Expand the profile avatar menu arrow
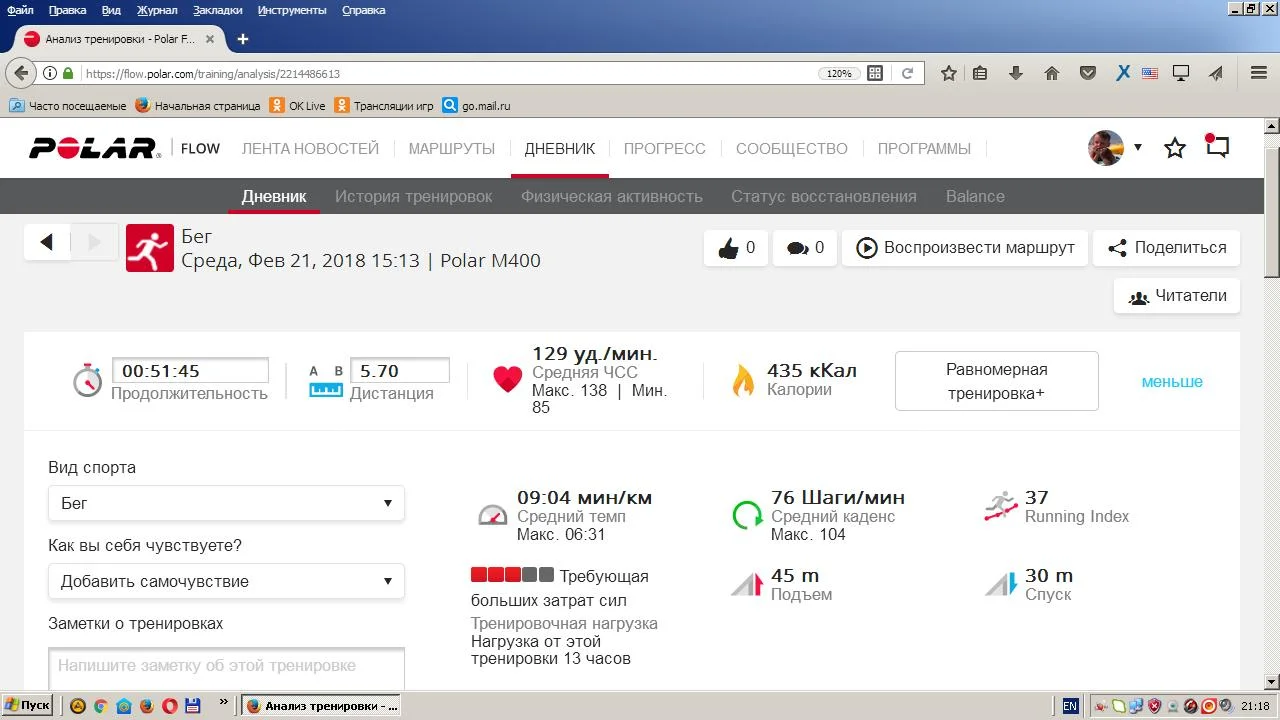1280x720 pixels. click(x=1138, y=148)
